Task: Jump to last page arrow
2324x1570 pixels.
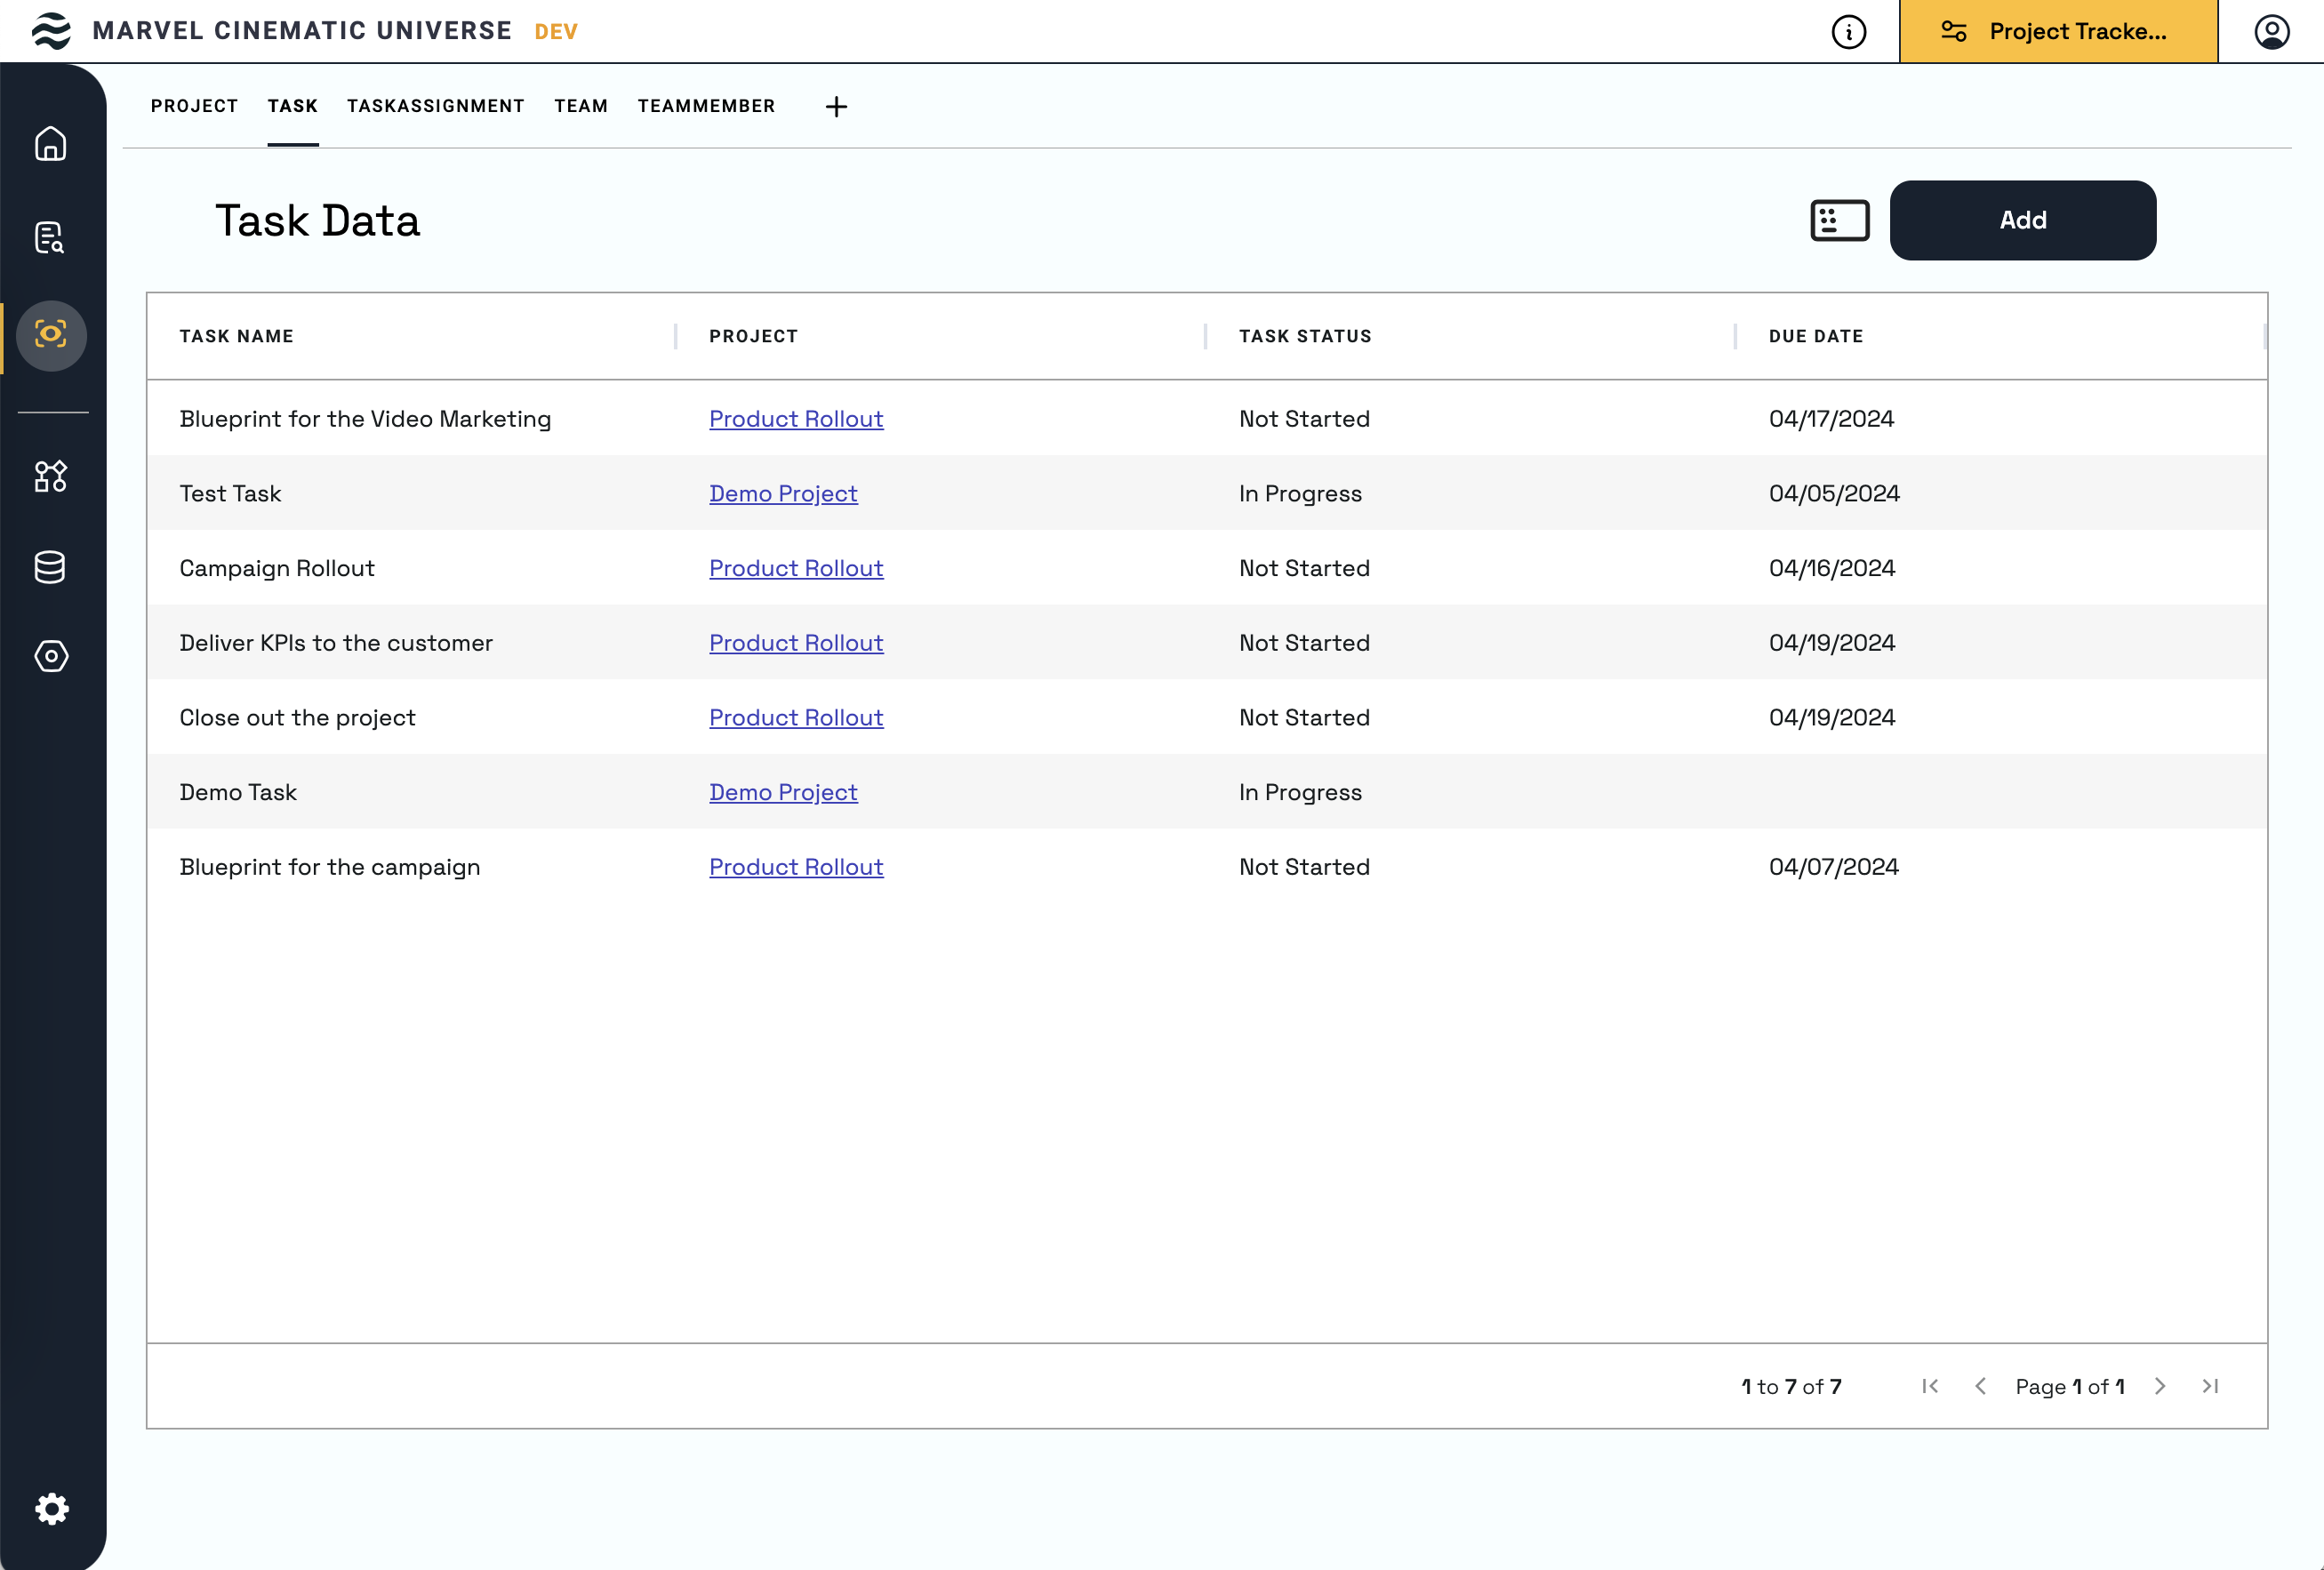Action: [x=2211, y=1386]
